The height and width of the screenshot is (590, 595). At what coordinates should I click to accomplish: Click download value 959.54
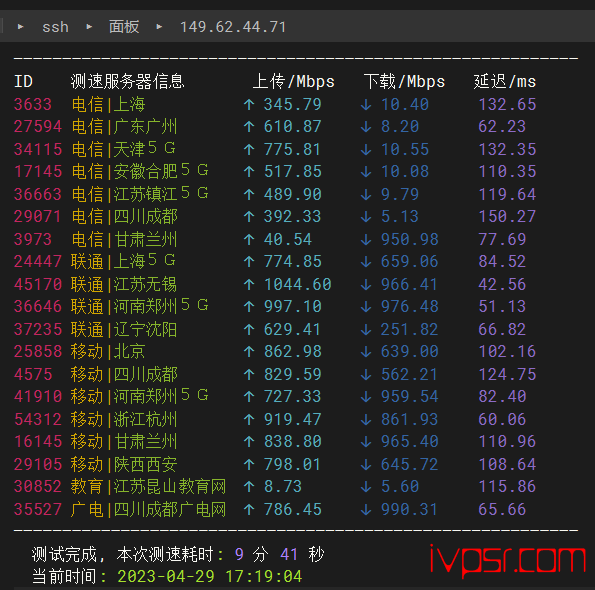410,396
